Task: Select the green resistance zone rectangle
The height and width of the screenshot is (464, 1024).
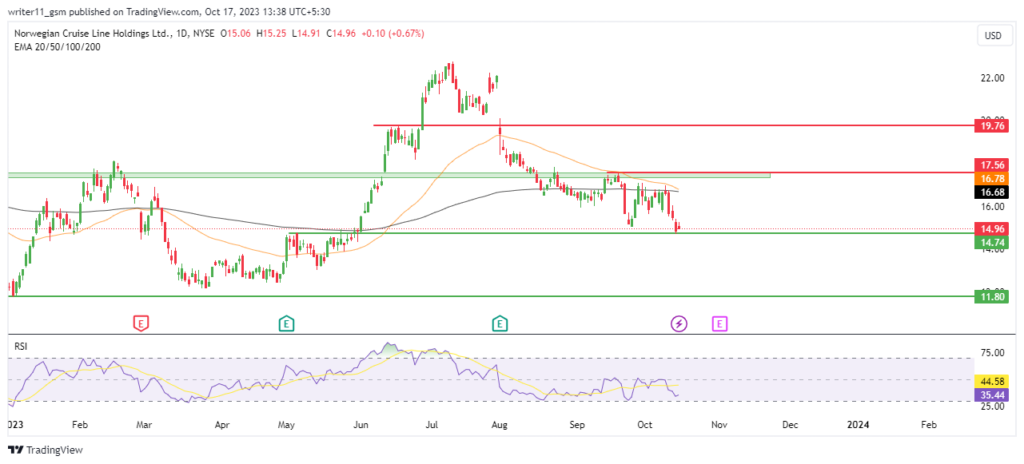Action: coord(389,175)
